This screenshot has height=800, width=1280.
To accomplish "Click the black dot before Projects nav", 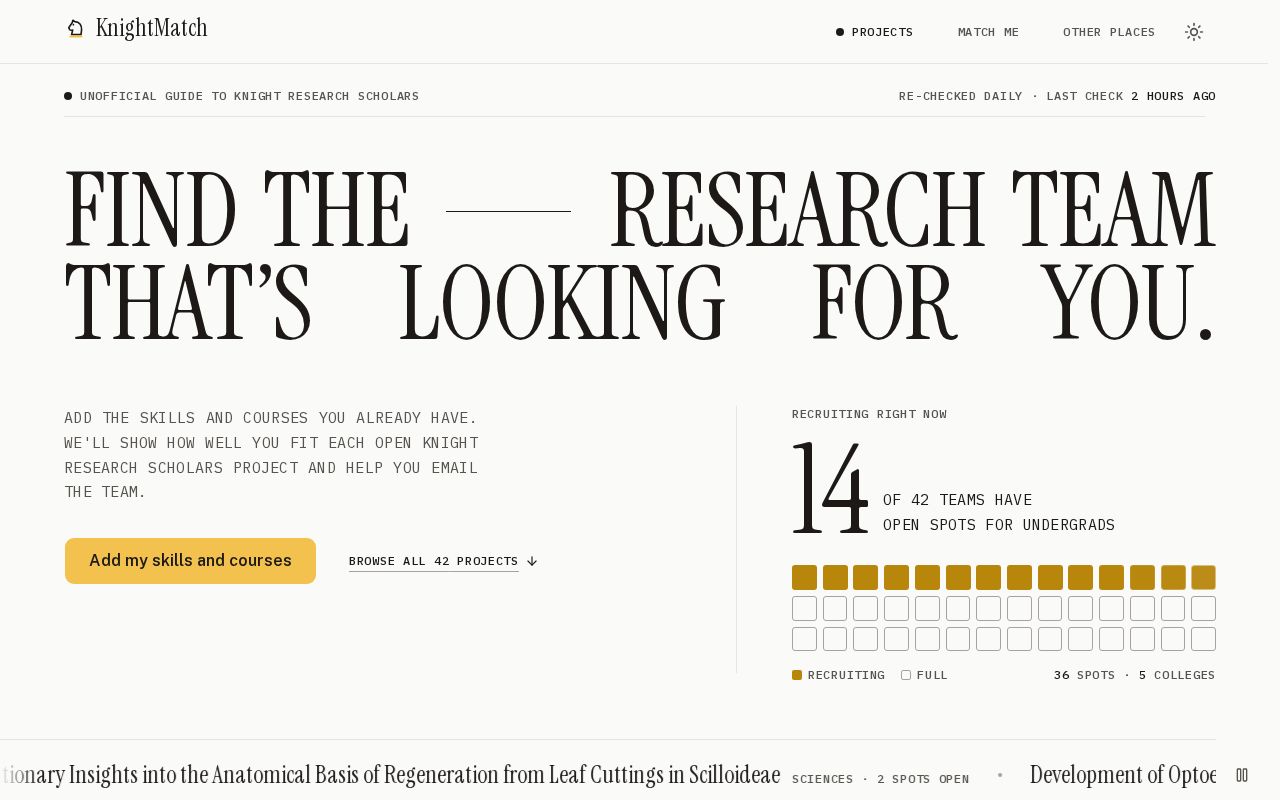I will (840, 32).
